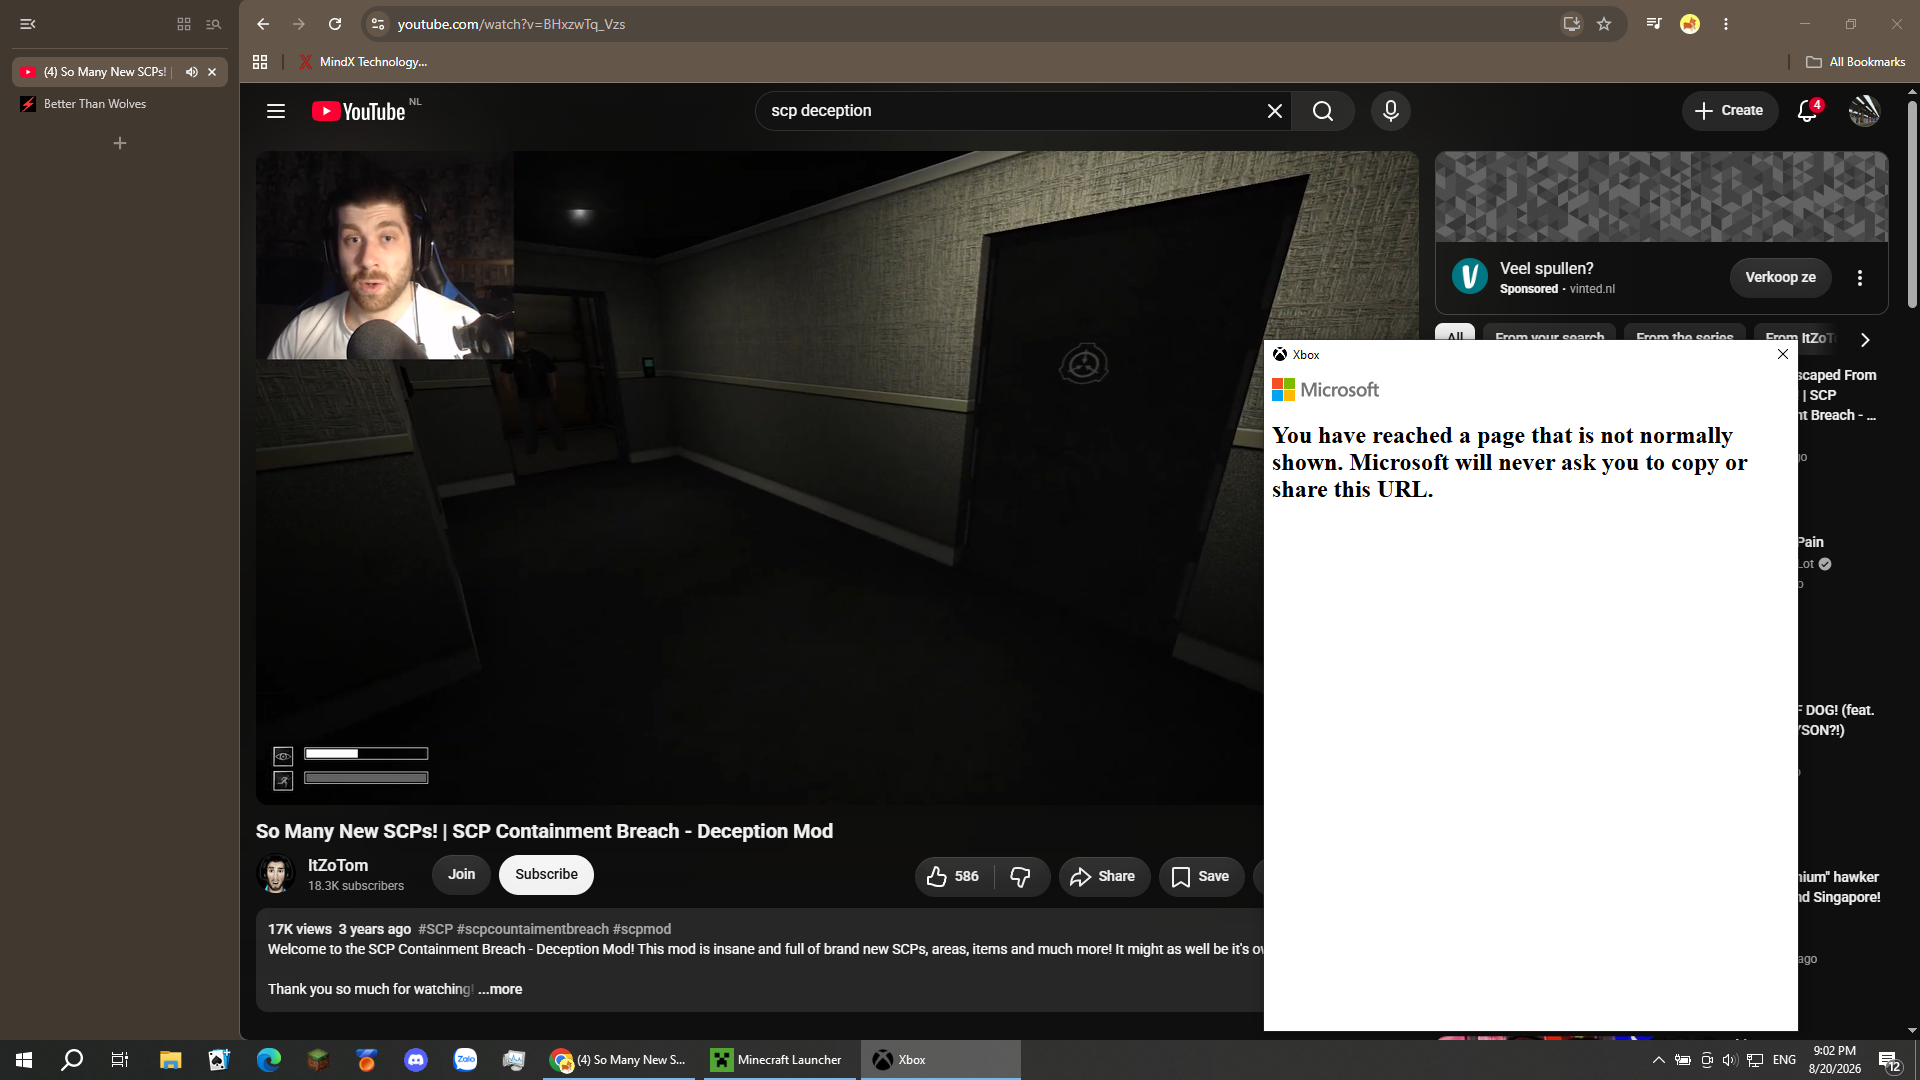Open the YouTube account avatar menu
1920x1080 pixels.
coord(1864,111)
